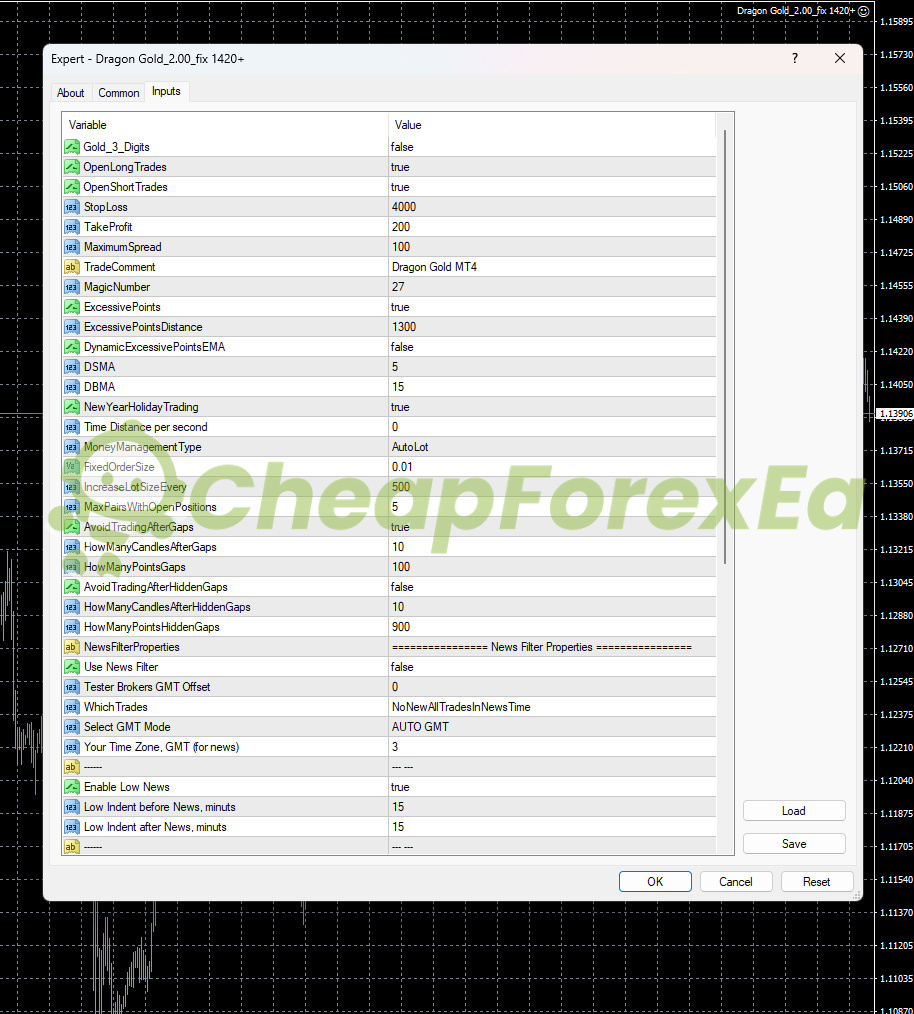Click the Cancel button

(735, 881)
